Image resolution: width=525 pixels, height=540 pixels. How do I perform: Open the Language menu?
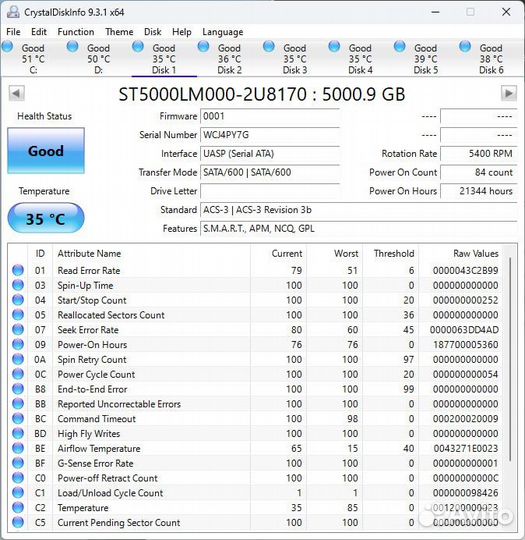(x=223, y=32)
